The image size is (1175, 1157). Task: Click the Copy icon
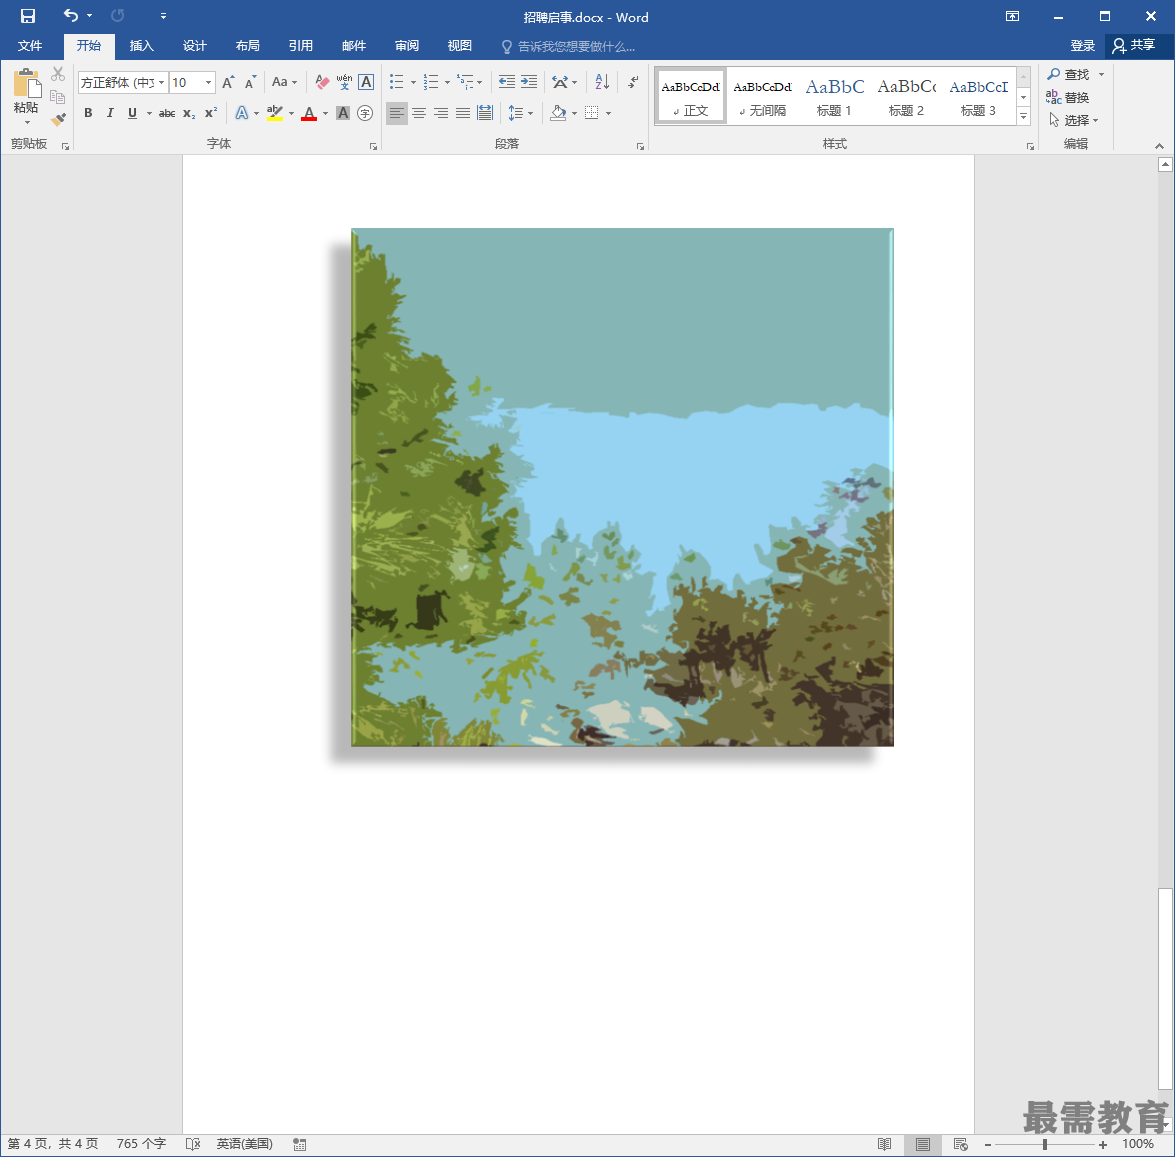pyautogui.click(x=58, y=97)
